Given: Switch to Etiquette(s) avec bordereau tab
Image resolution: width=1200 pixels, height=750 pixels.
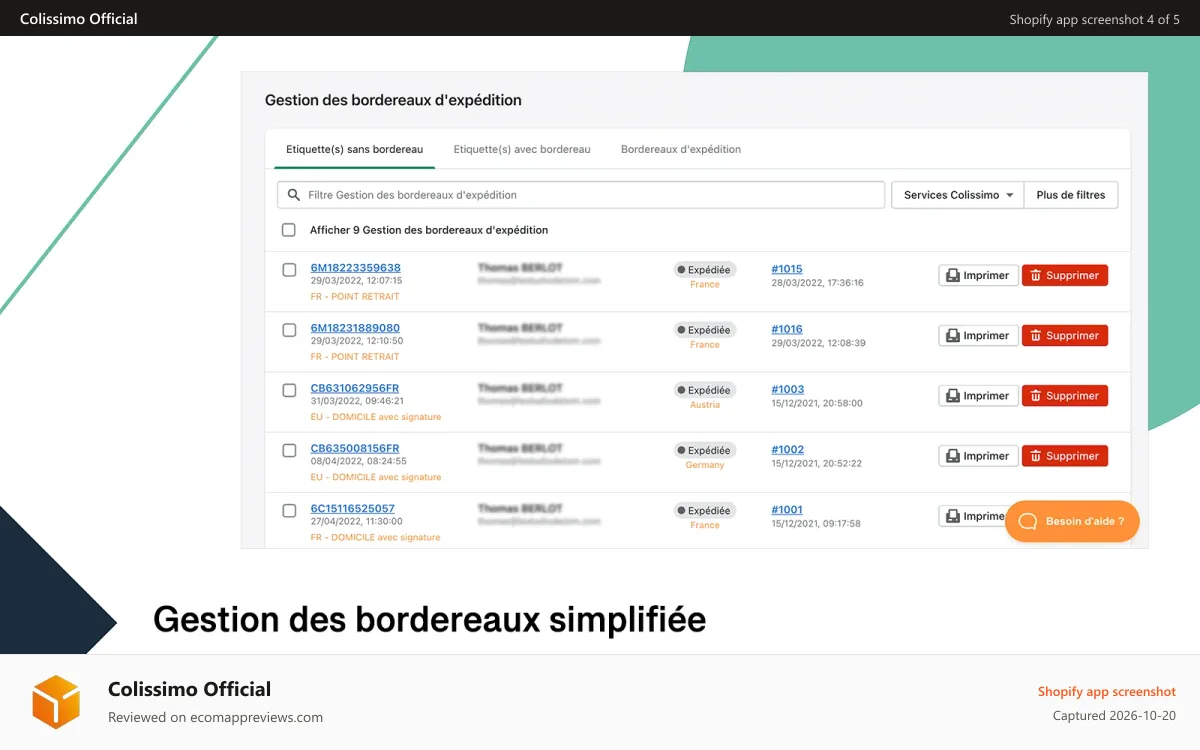Looking at the screenshot, I should point(522,149).
